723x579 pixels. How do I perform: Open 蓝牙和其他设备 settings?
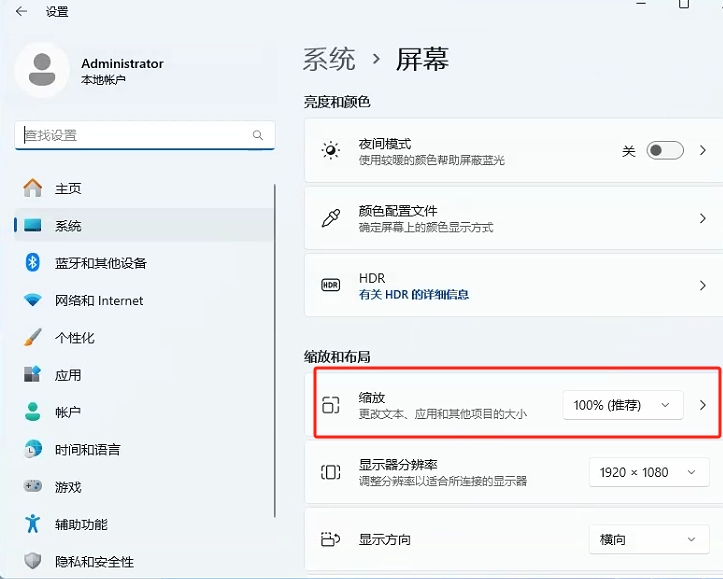144,263
